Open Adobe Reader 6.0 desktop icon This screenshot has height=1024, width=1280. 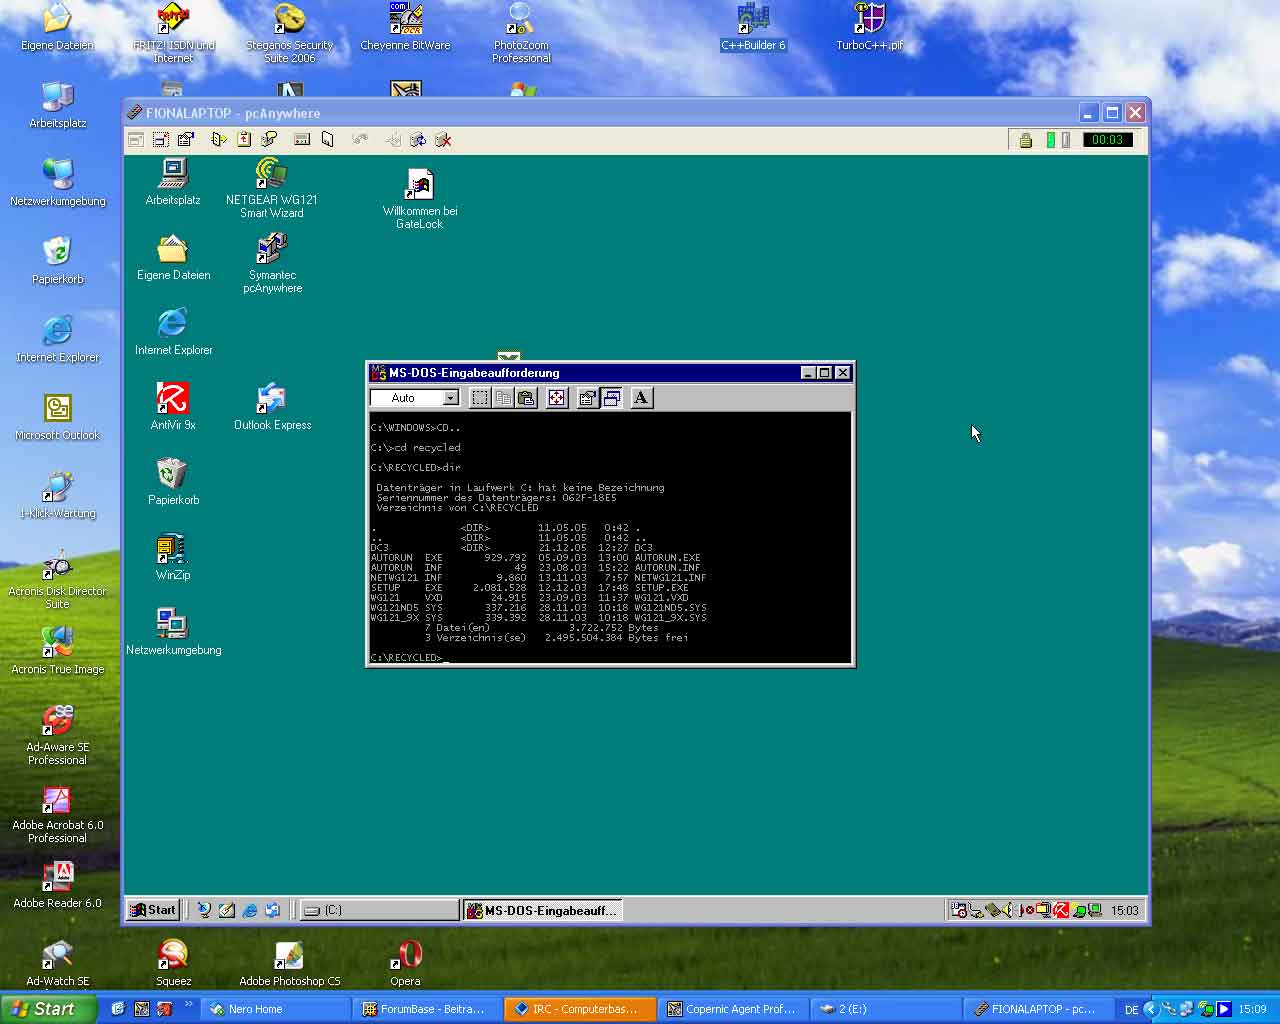pos(57,884)
